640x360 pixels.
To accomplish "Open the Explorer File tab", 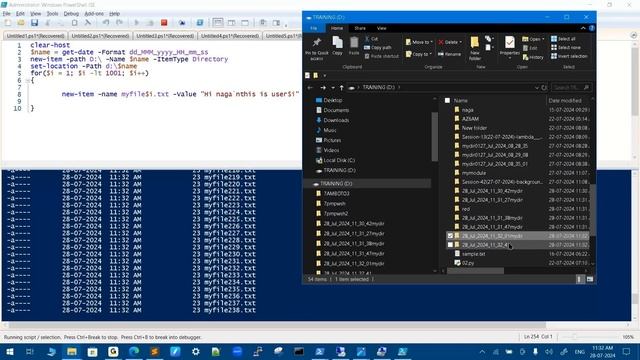I will [313, 28].
